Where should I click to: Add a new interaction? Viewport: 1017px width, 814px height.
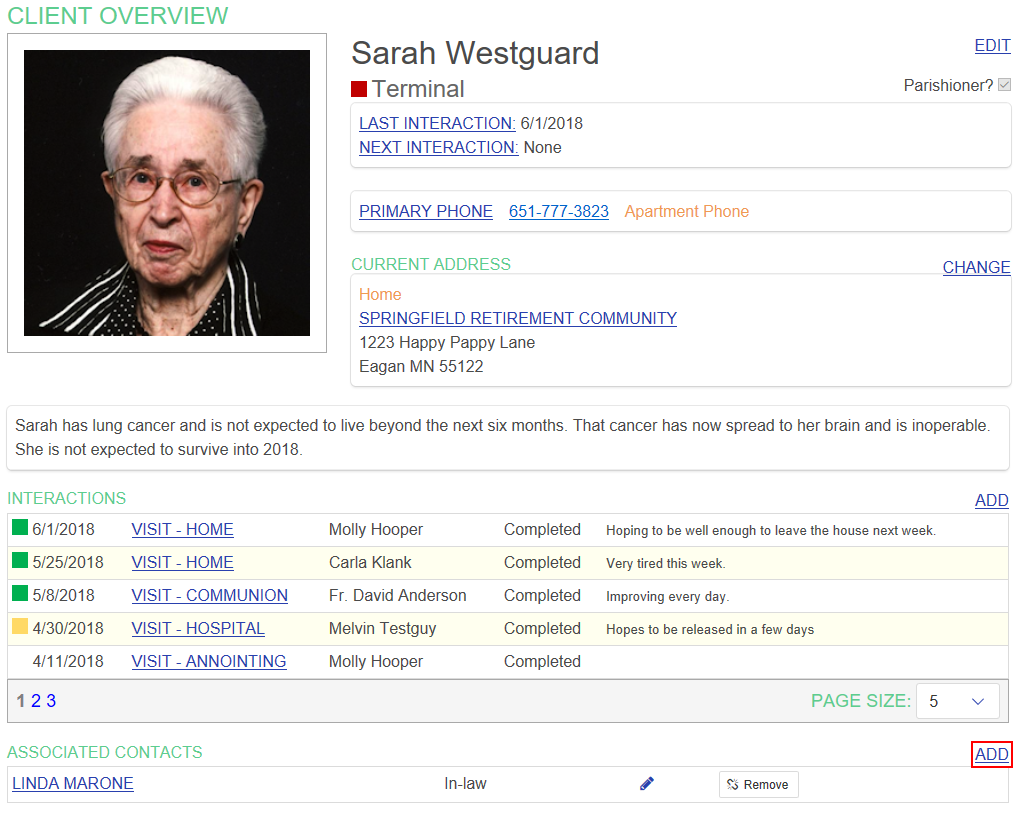tap(991, 500)
